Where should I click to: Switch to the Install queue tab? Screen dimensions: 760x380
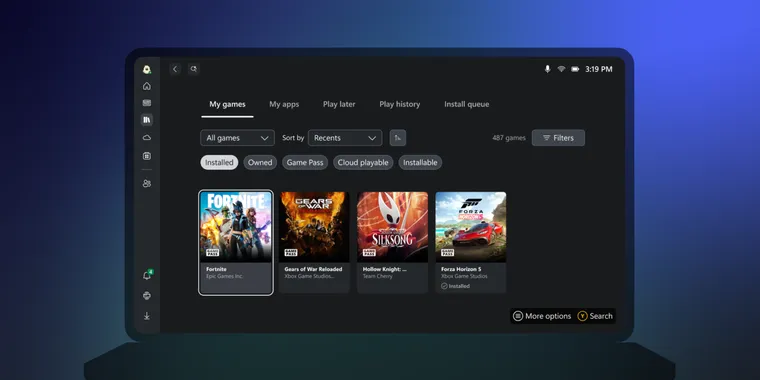467,104
